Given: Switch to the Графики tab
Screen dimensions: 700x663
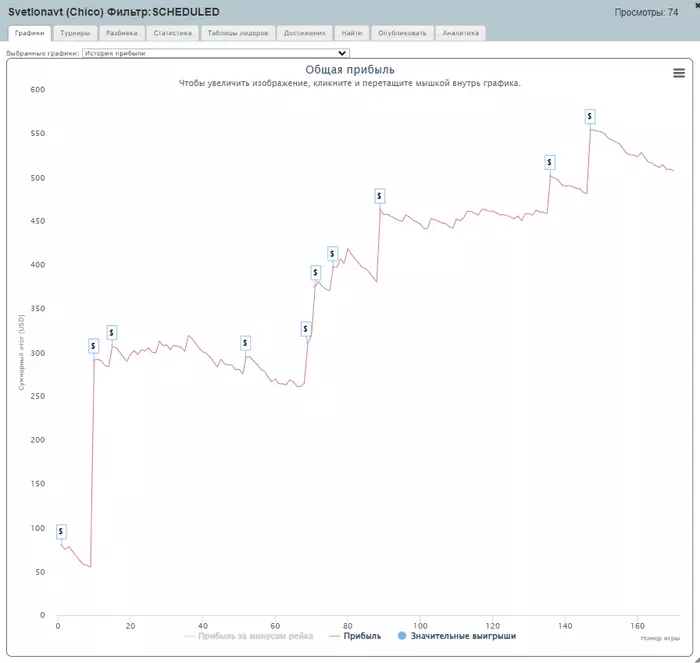Looking at the screenshot, I should [29, 33].
